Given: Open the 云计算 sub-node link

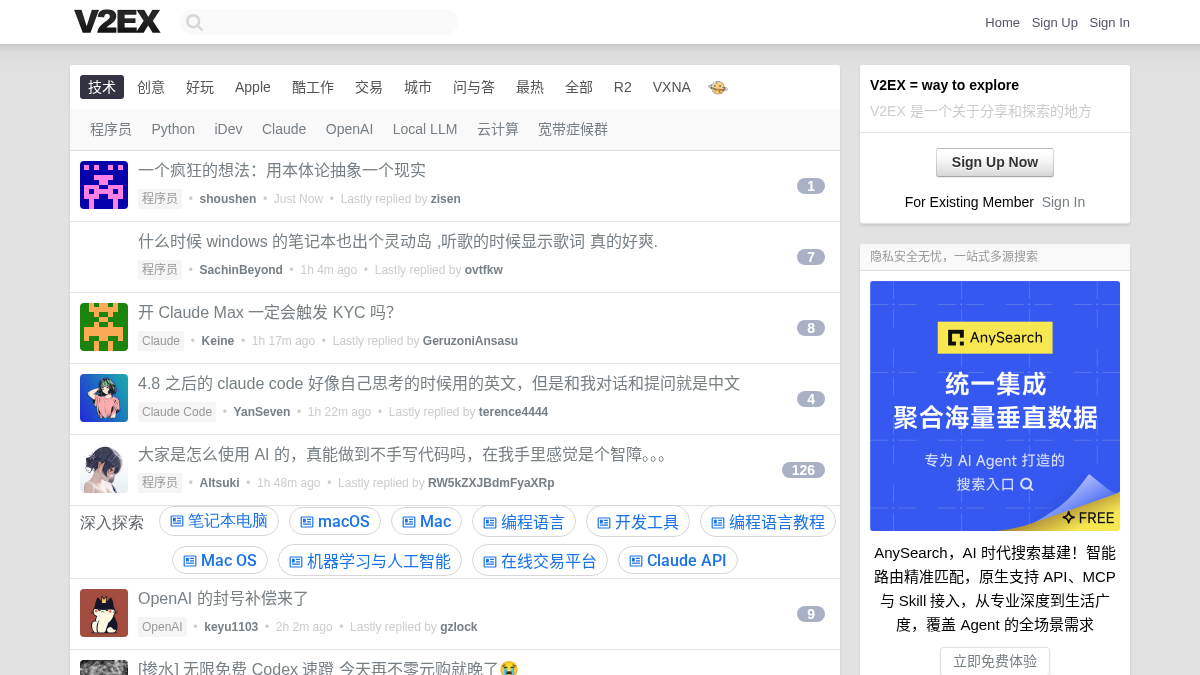Looking at the screenshot, I should tap(498, 129).
